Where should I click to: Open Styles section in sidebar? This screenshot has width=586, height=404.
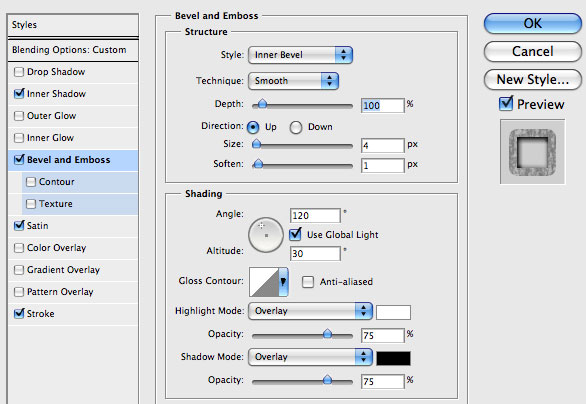click(x=73, y=25)
